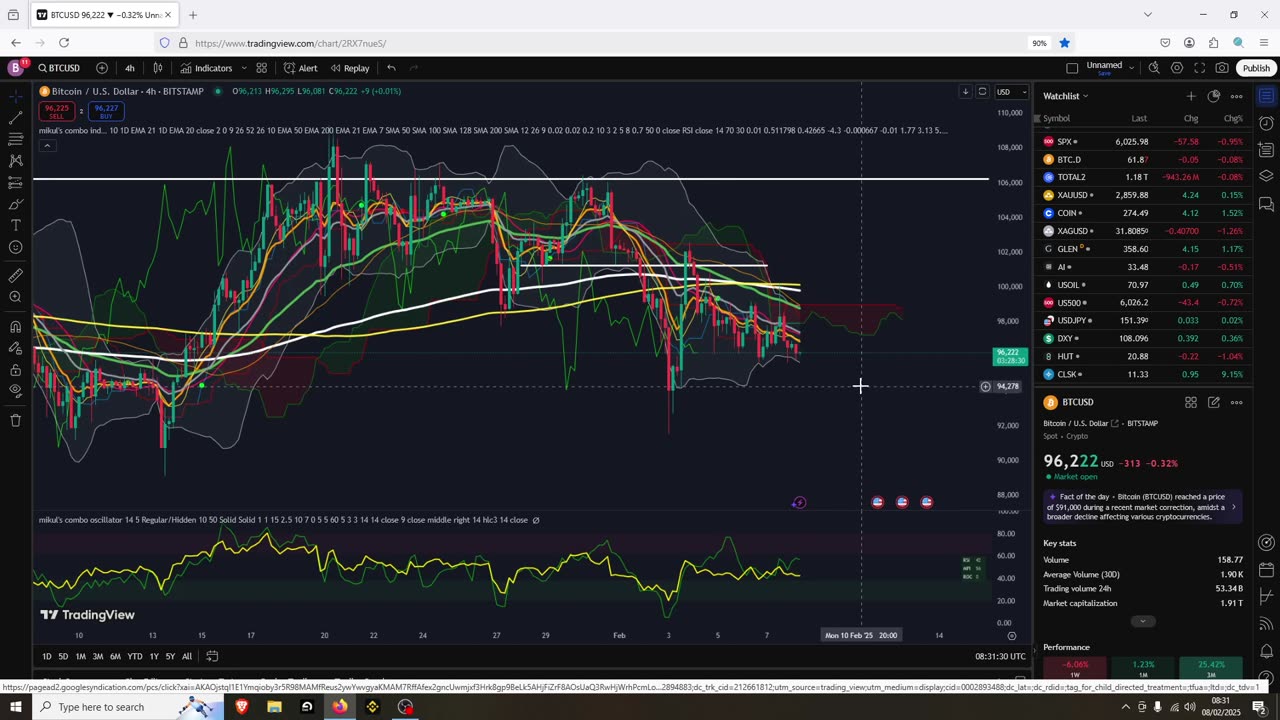The height and width of the screenshot is (720, 1280).
Task: Toggle the Watchlist panel sidebar icon
Action: [x=1266, y=96]
